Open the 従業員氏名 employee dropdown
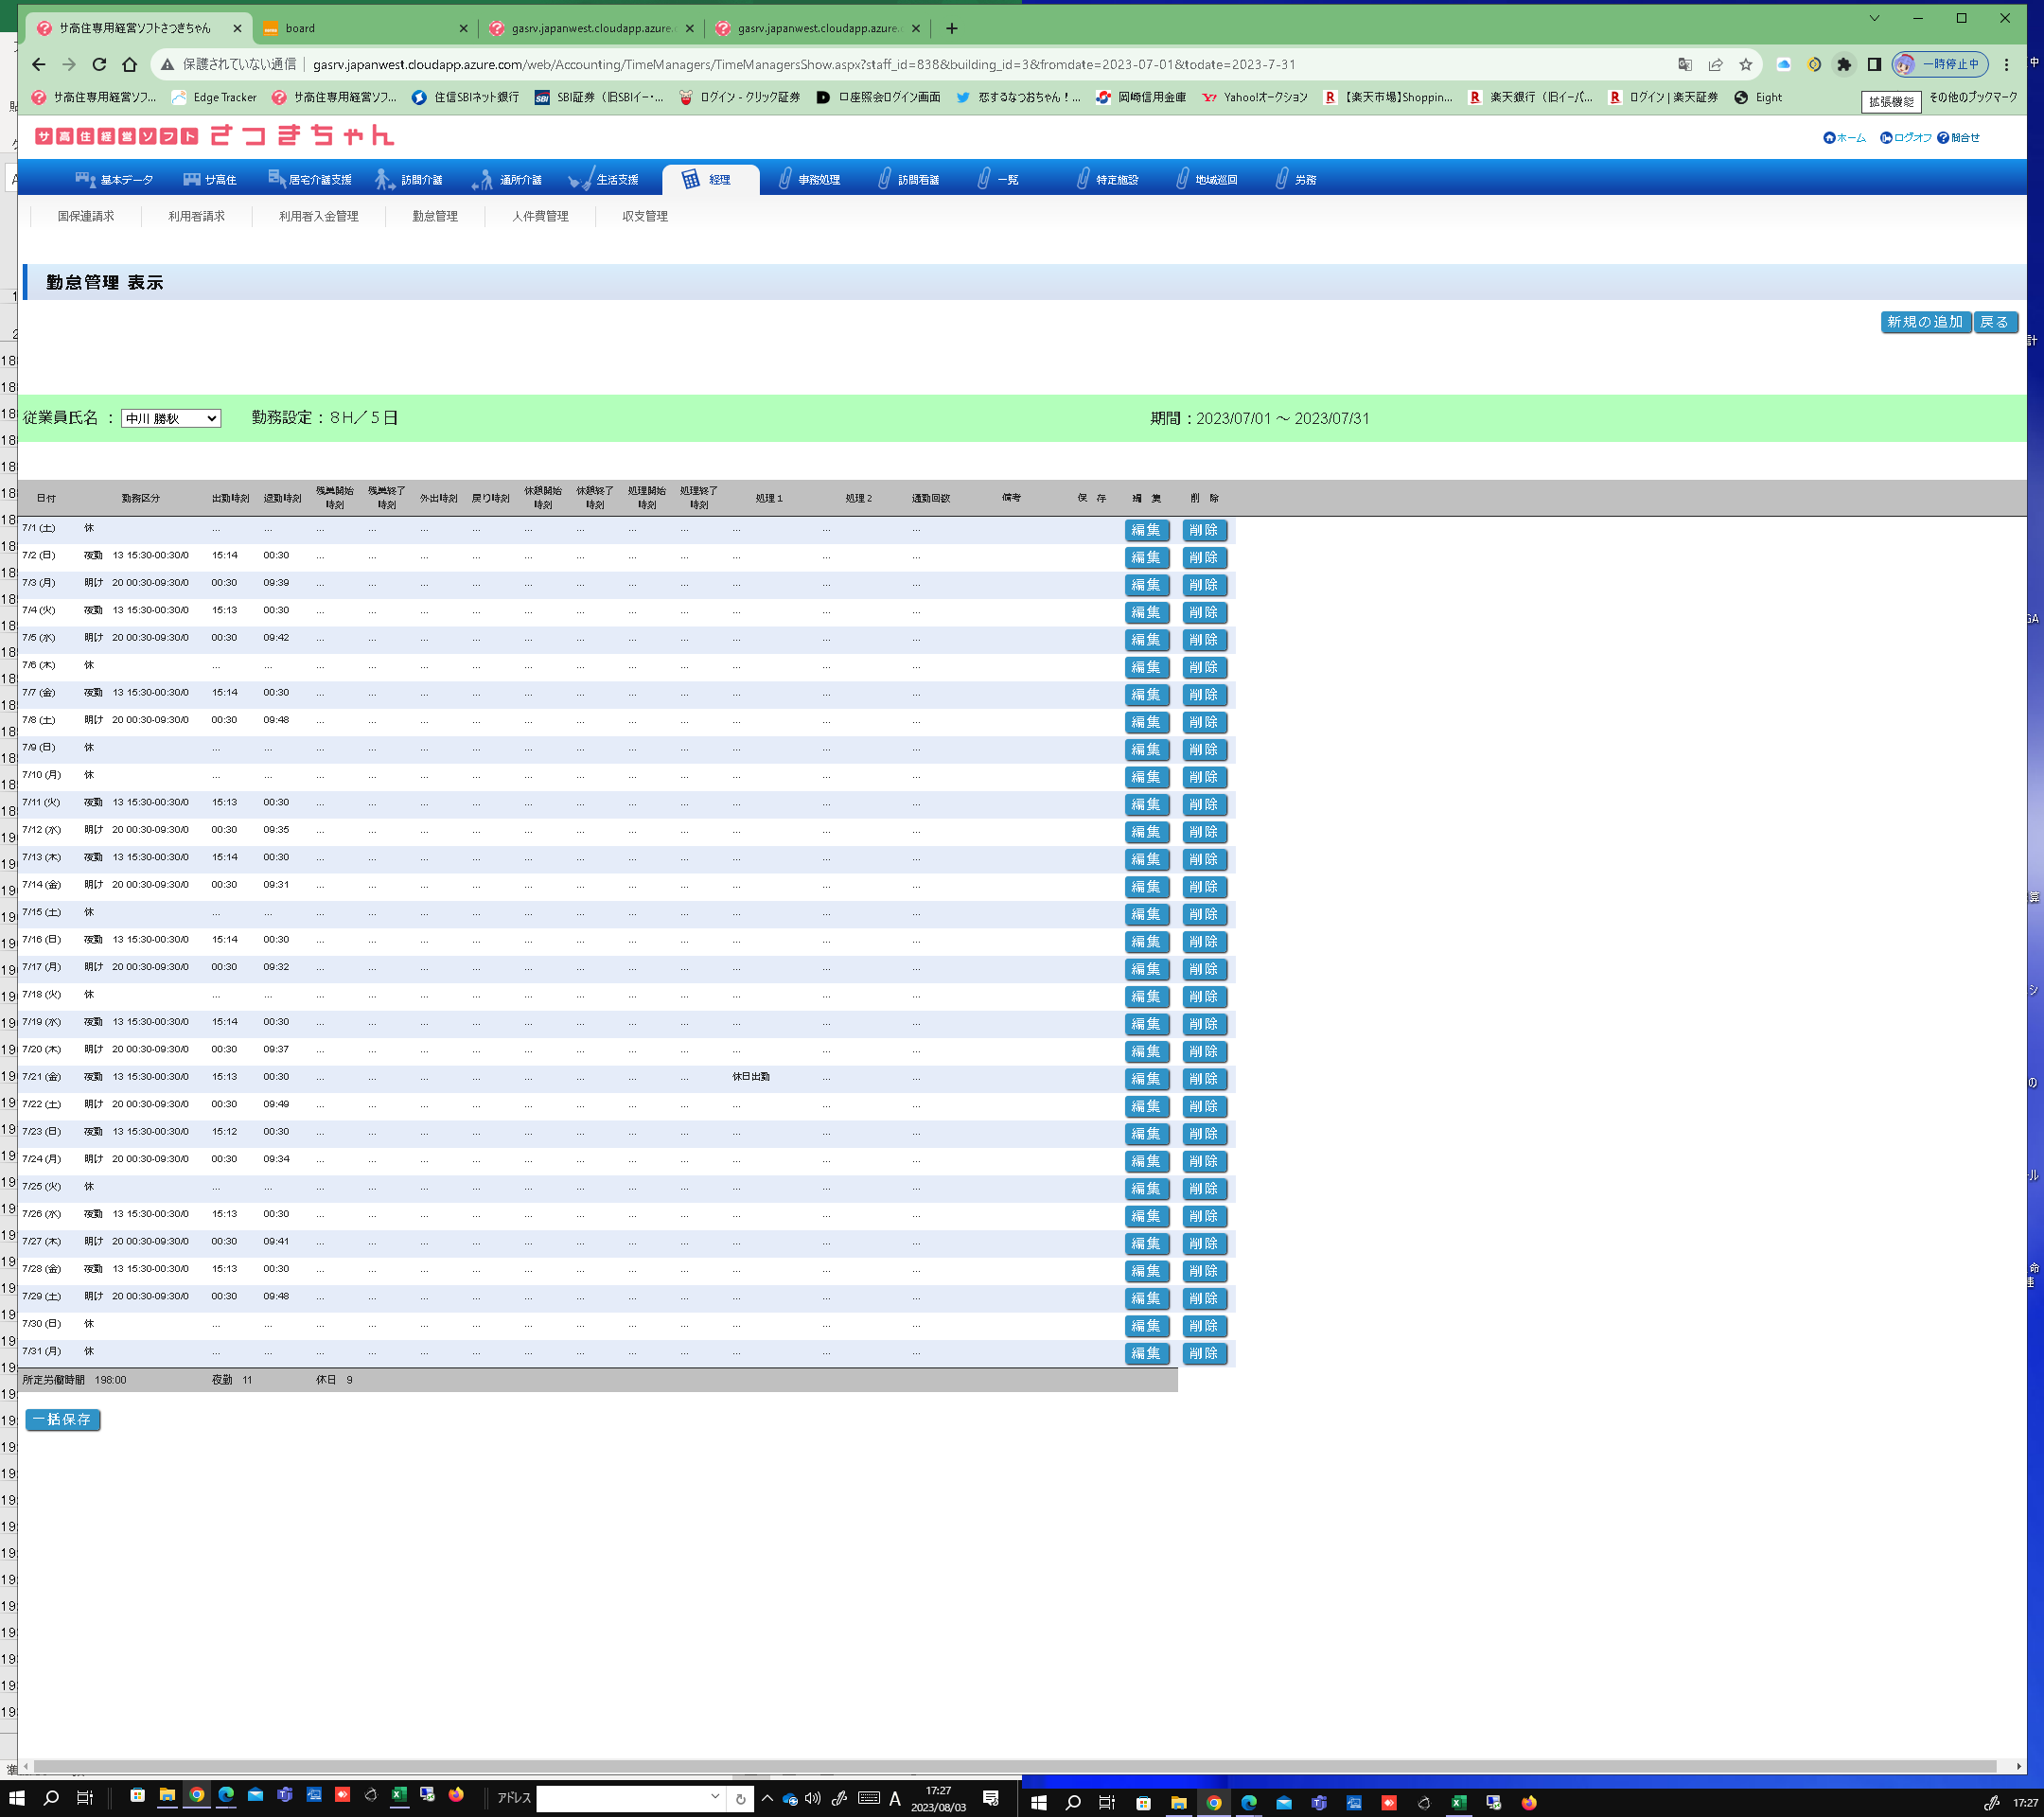This screenshot has height=1817, width=2044. 170,419
